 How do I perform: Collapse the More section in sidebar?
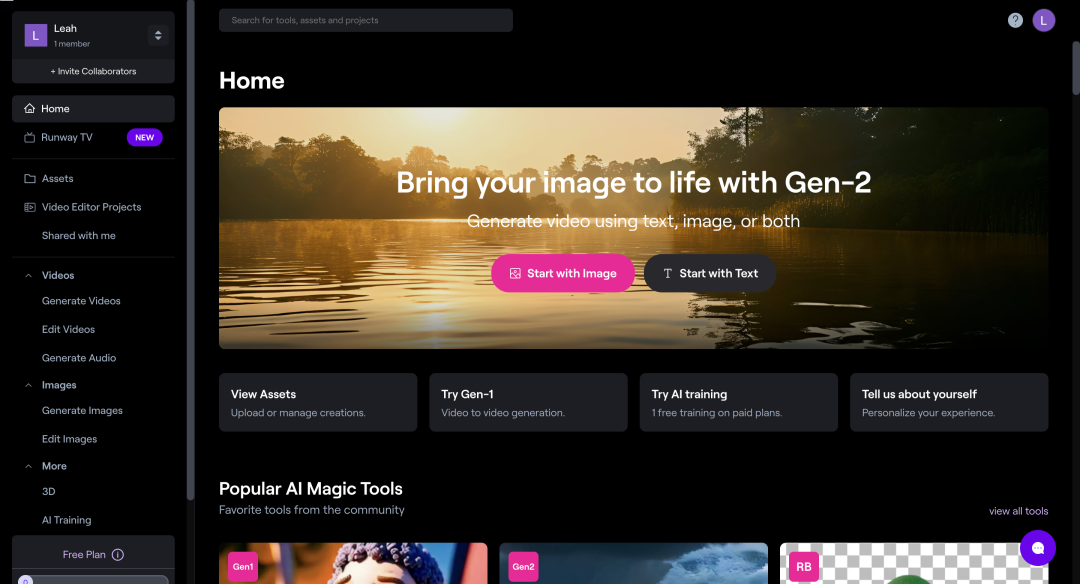tap(28, 466)
